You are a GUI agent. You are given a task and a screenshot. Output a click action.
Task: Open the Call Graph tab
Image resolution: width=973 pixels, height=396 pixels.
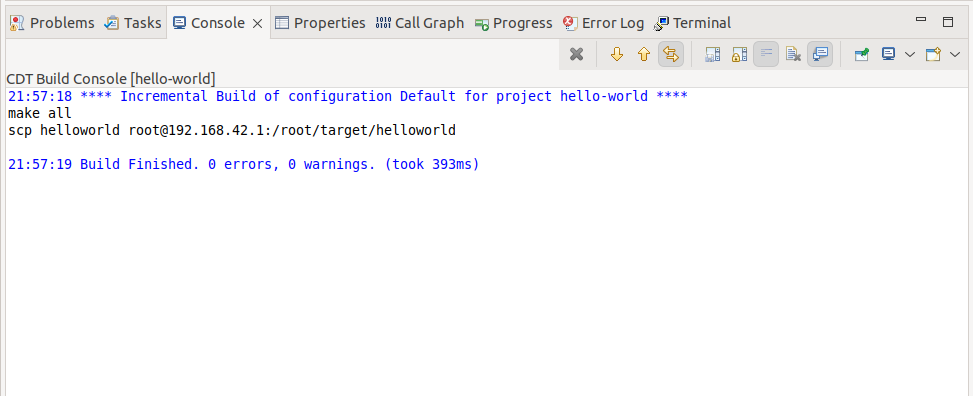click(420, 23)
